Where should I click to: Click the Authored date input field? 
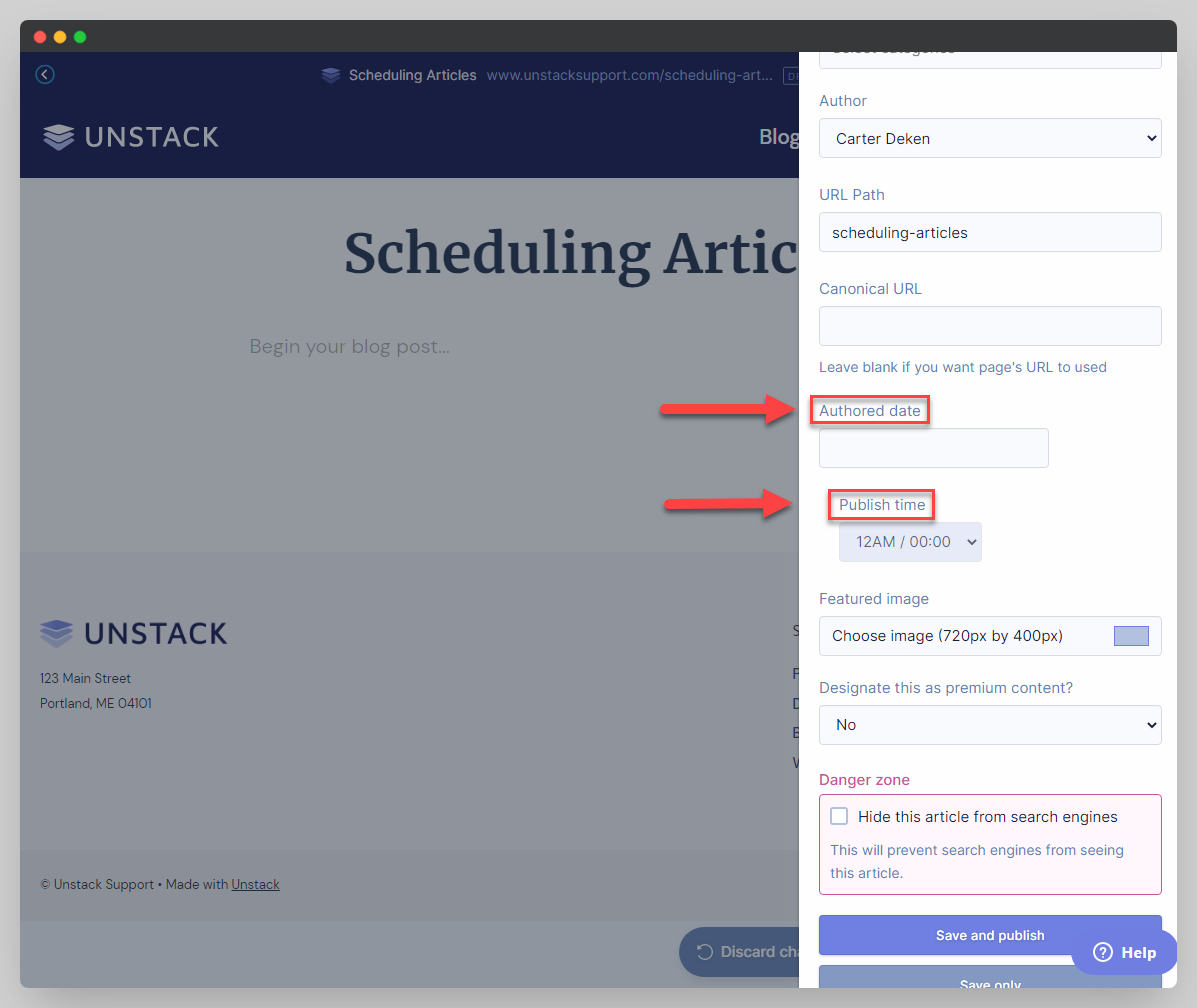pos(932,448)
